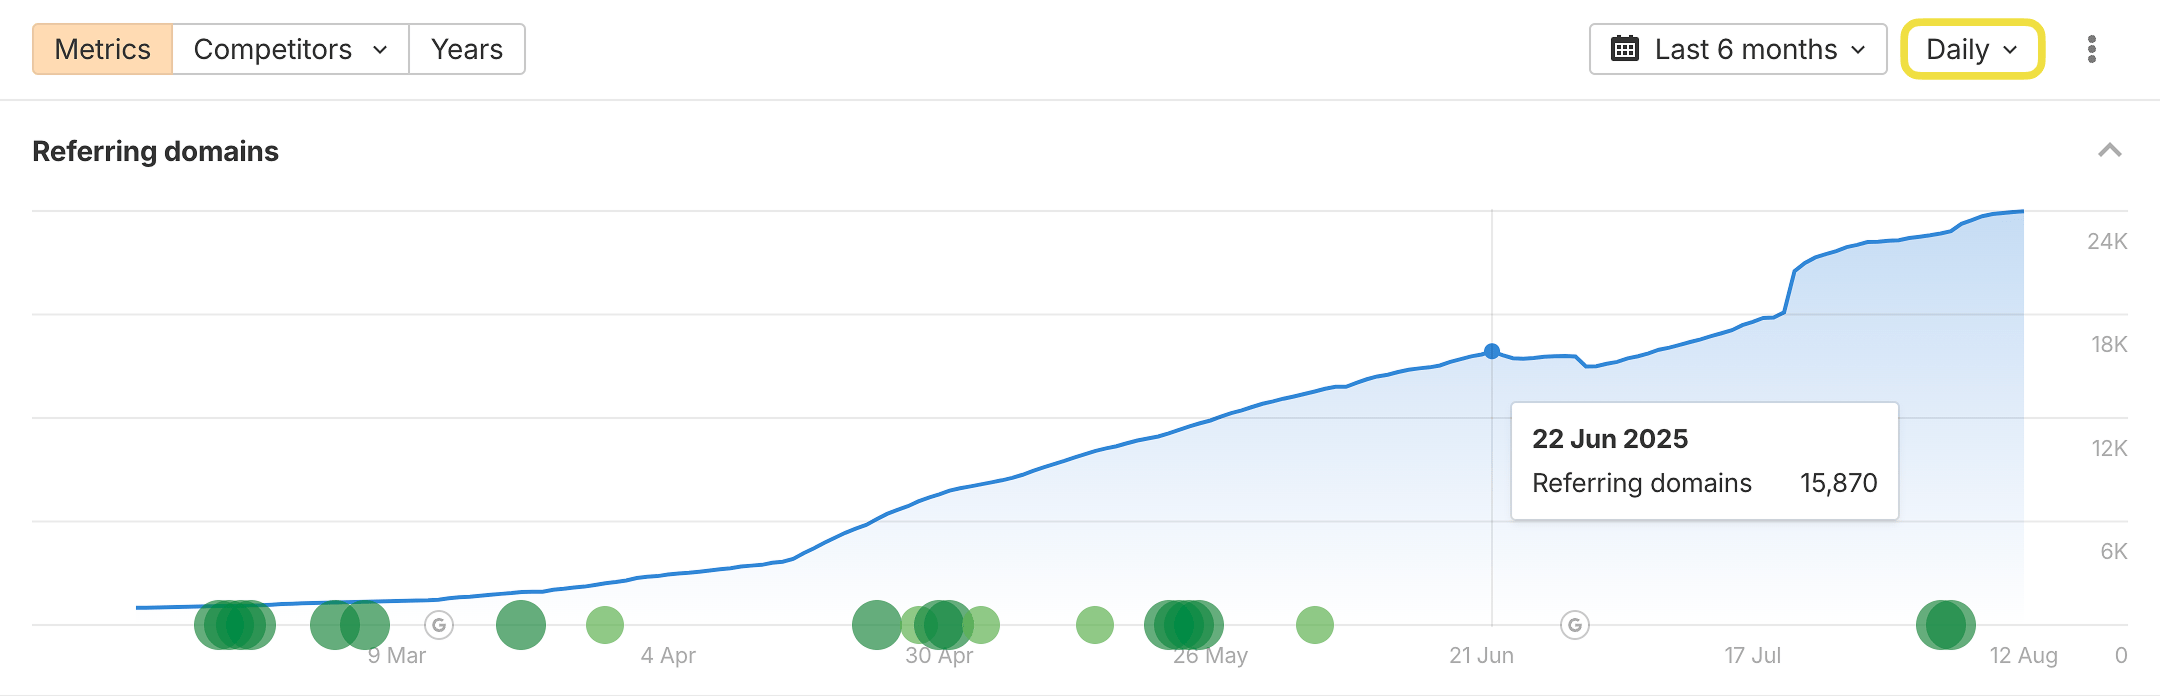This screenshot has width=2160, height=696.
Task: Click Google update marker near 9 Mar
Action: (438, 625)
